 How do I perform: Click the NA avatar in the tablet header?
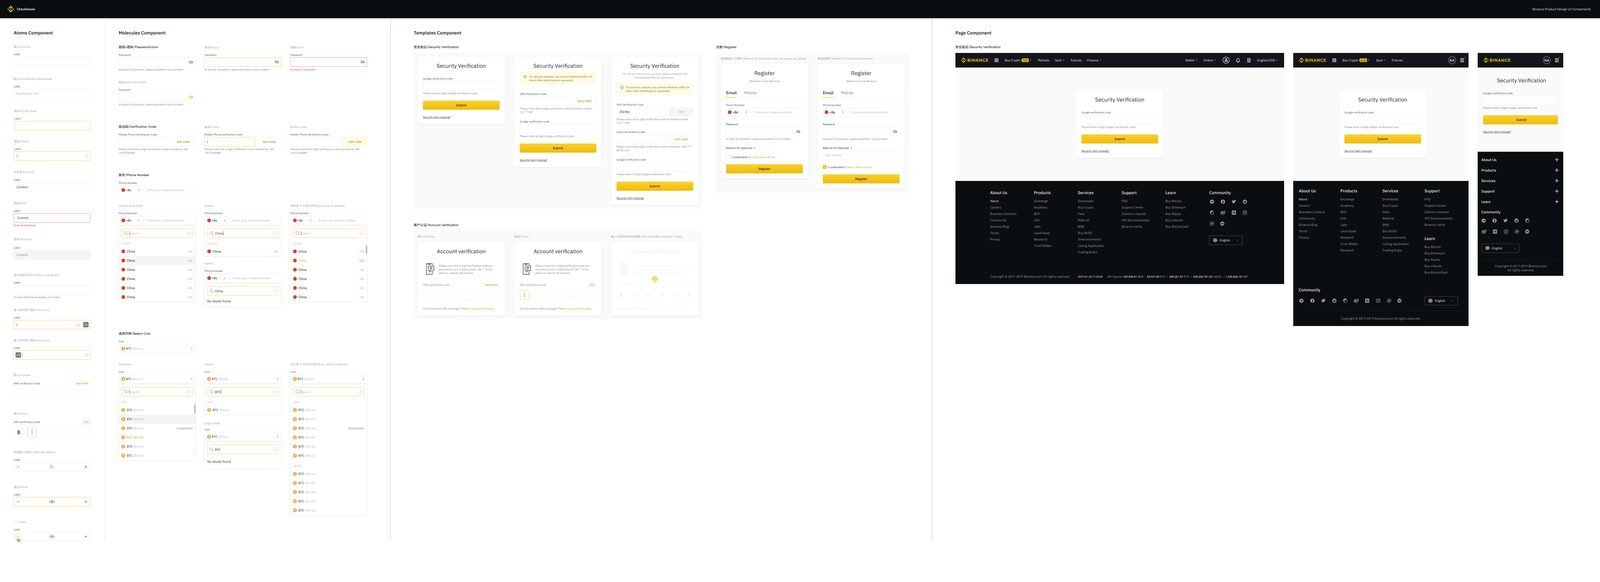tap(1452, 60)
